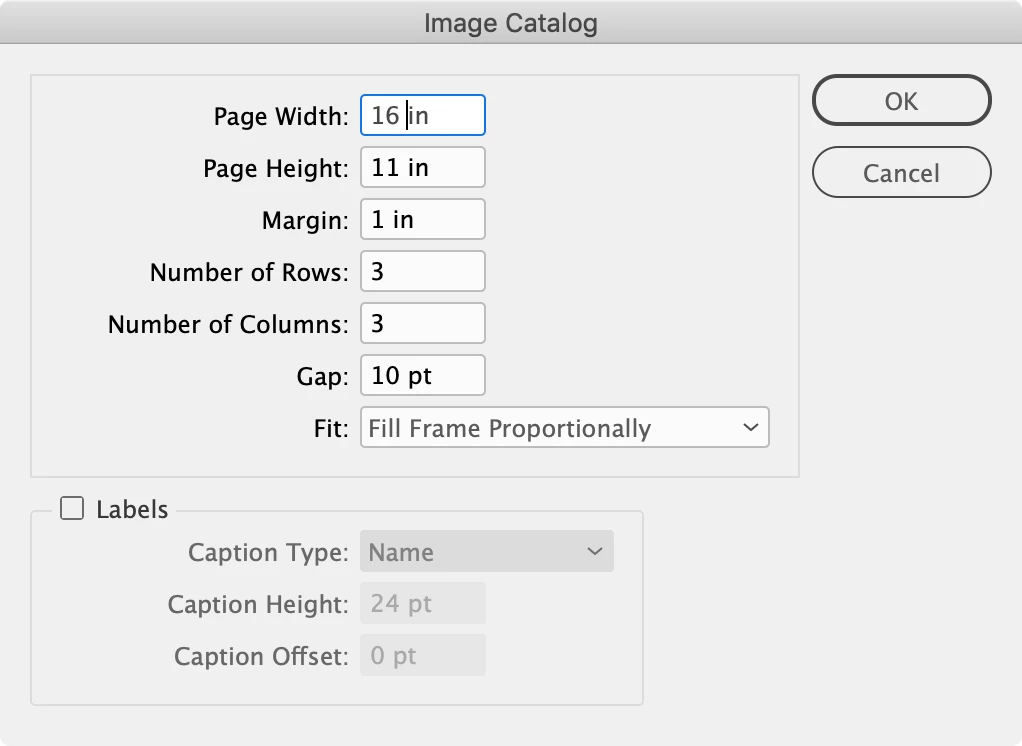Click the Caption Height field

point(422,604)
